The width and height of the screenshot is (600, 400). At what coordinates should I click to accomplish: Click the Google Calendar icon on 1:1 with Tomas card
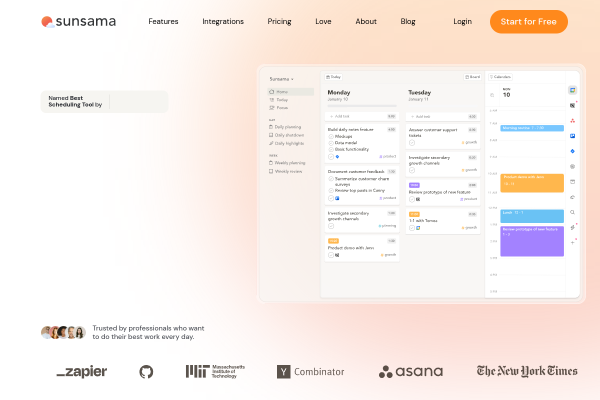click(x=418, y=228)
